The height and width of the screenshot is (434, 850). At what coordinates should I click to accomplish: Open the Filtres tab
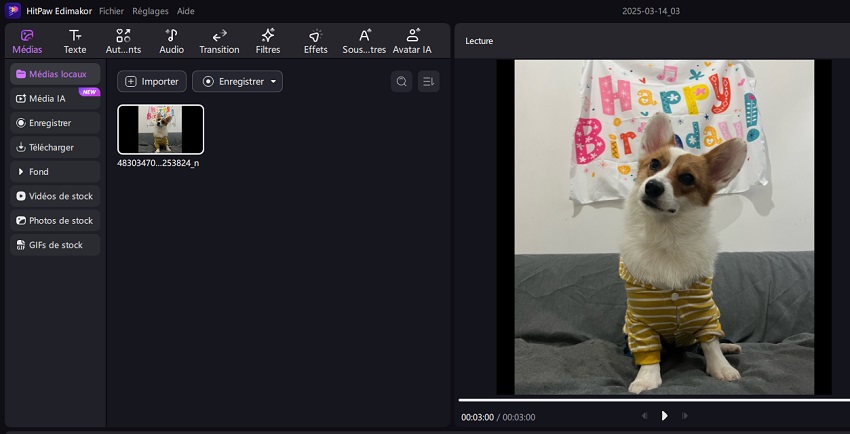click(268, 42)
